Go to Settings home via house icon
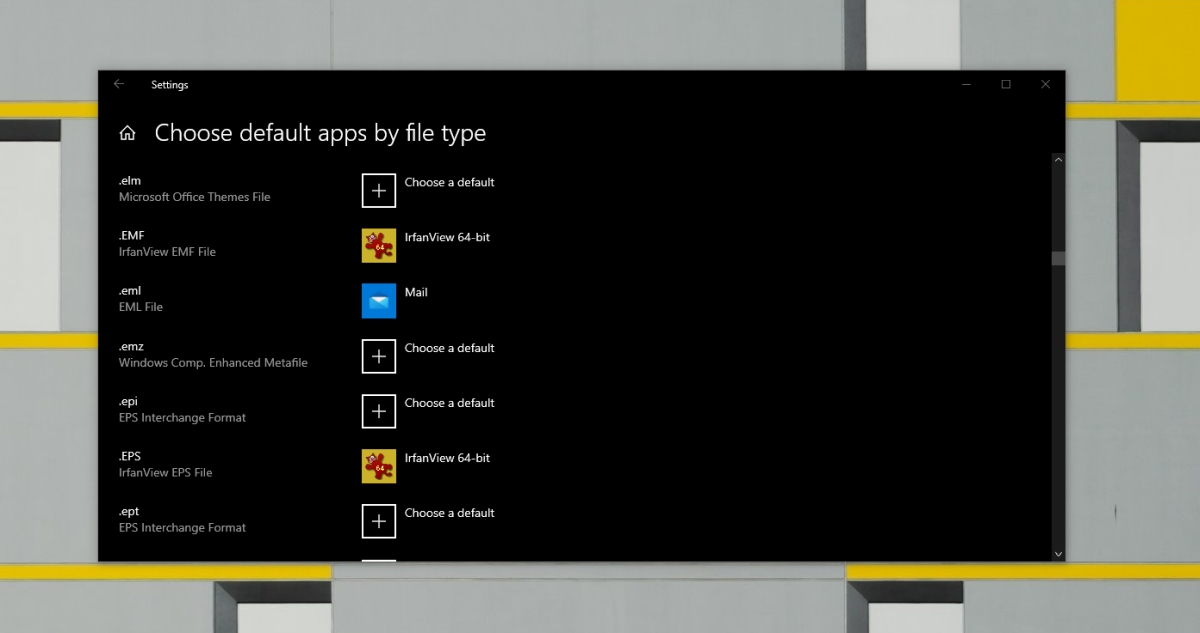The width and height of the screenshot is (1200, 633). coord(127,133)
